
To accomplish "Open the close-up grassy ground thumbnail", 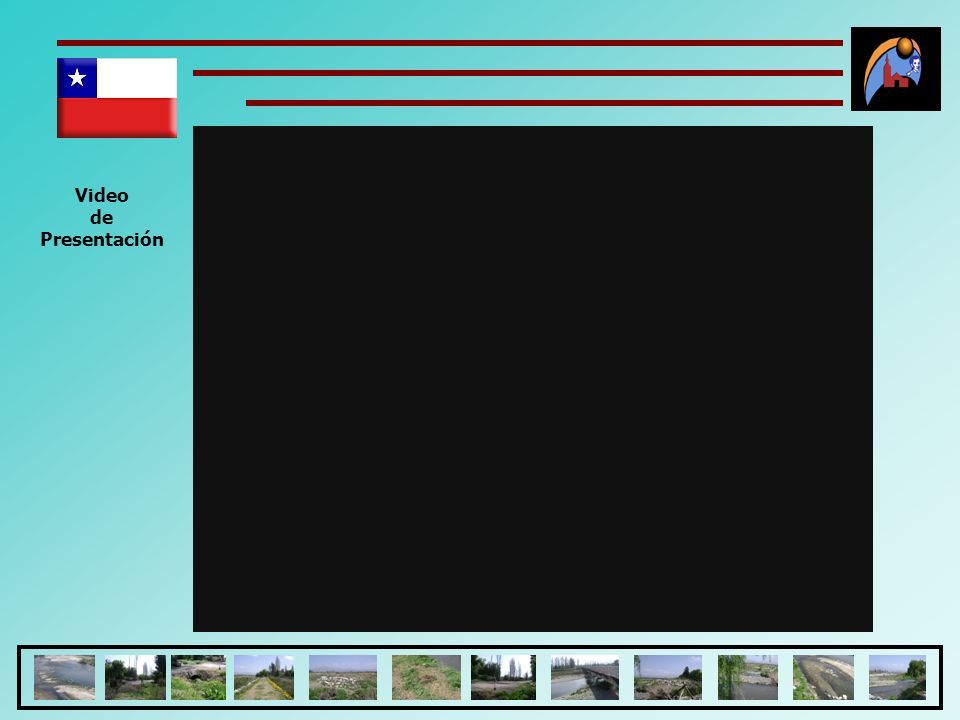I will click(426, 677).
